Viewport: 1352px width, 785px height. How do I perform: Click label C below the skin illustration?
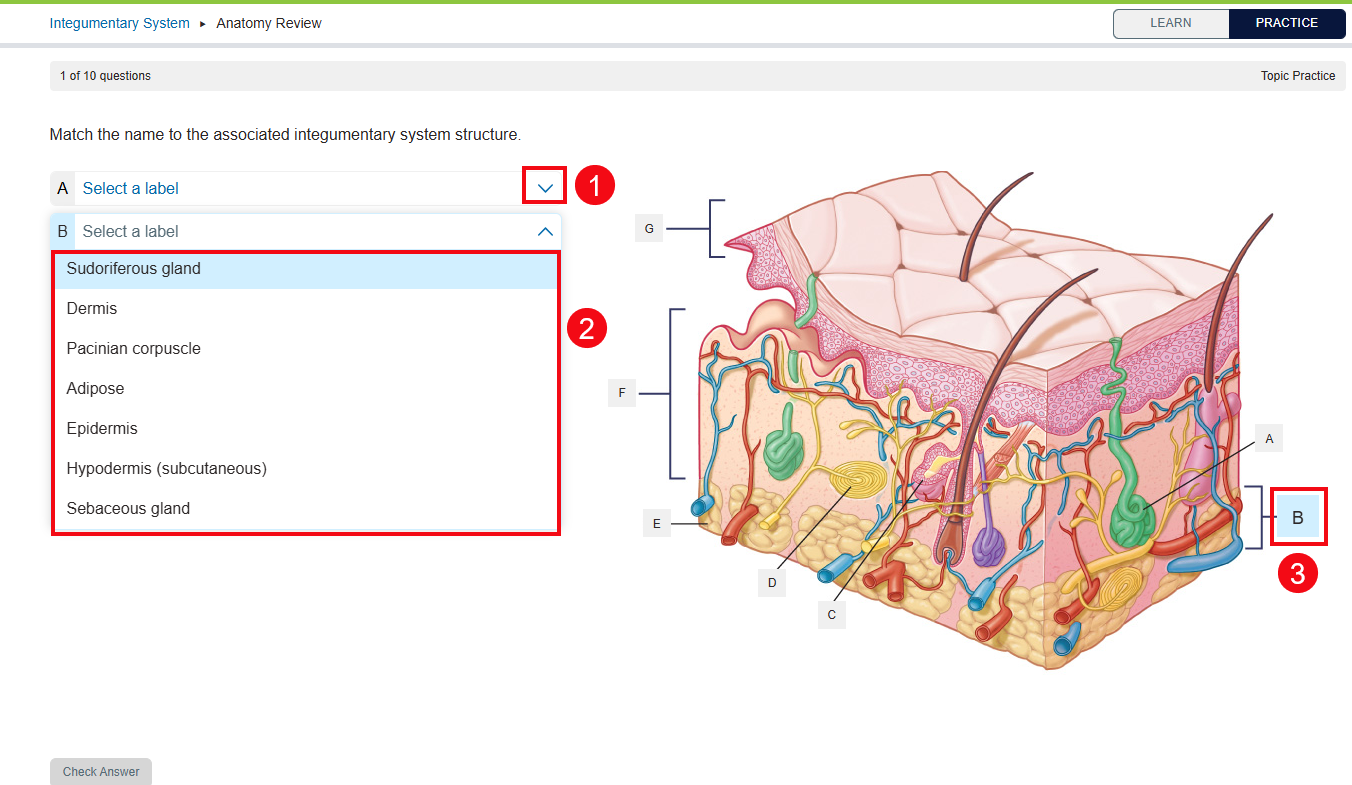[x=831, y=615]
